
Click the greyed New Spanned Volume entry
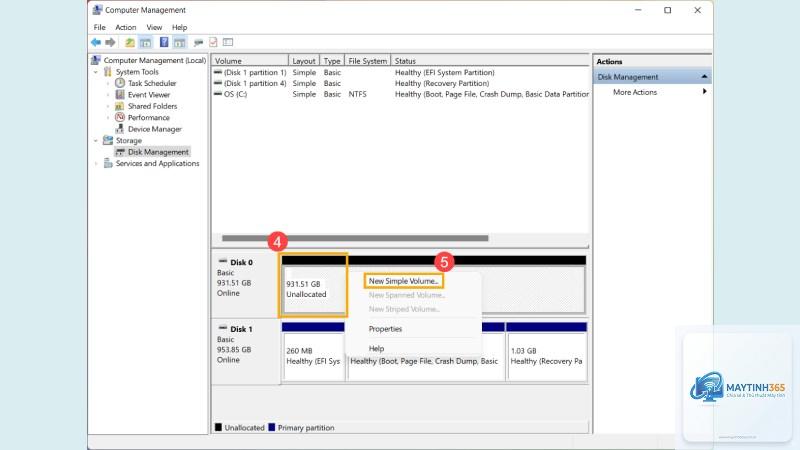coord(407,295)
